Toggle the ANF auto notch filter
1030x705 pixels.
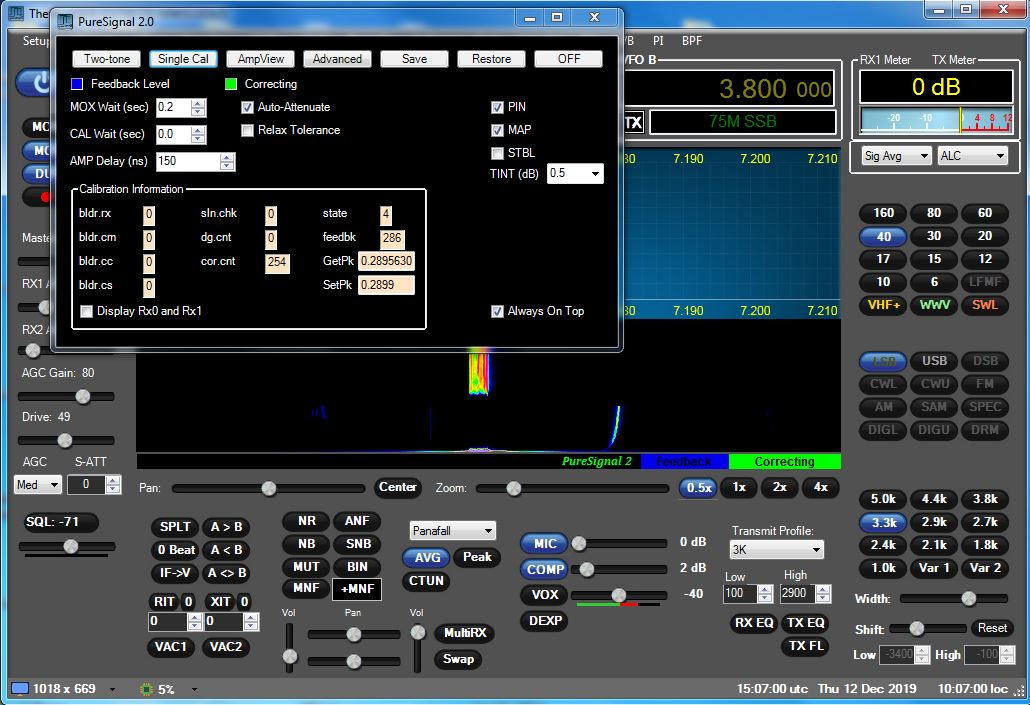point(357,521)
